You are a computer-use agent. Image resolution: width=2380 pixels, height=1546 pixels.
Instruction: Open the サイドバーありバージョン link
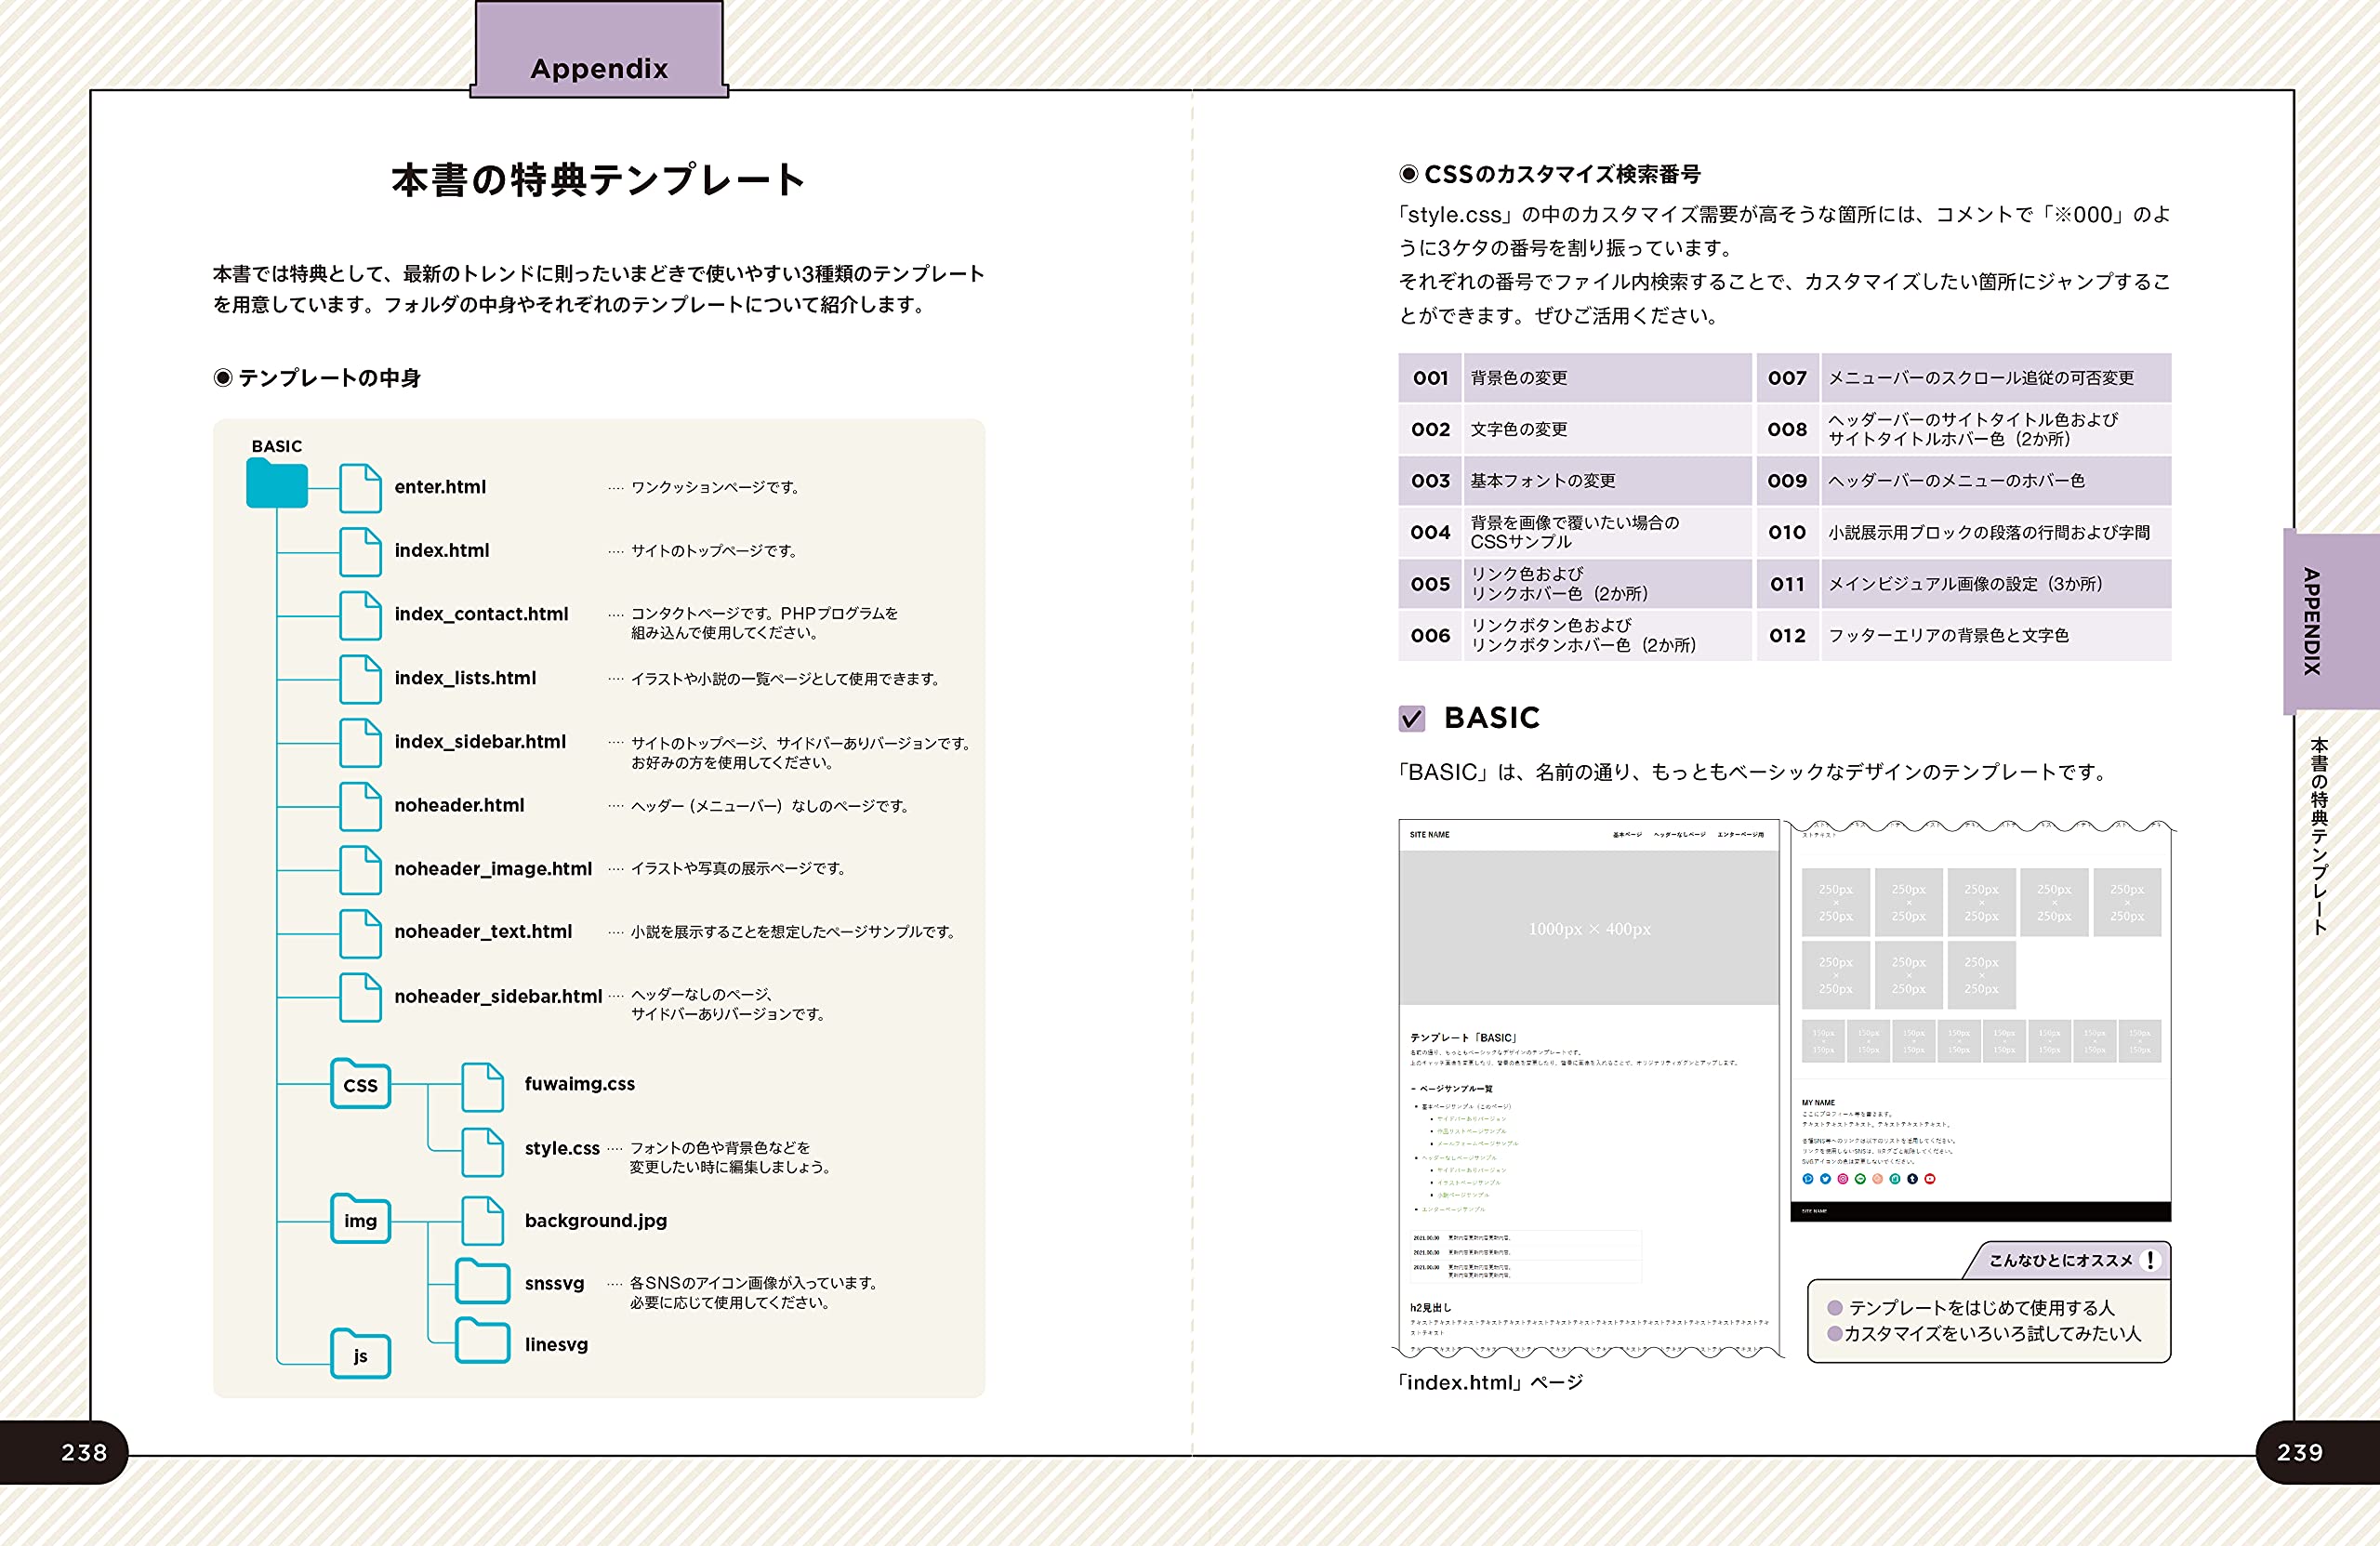click(x=1472, y=1120)
